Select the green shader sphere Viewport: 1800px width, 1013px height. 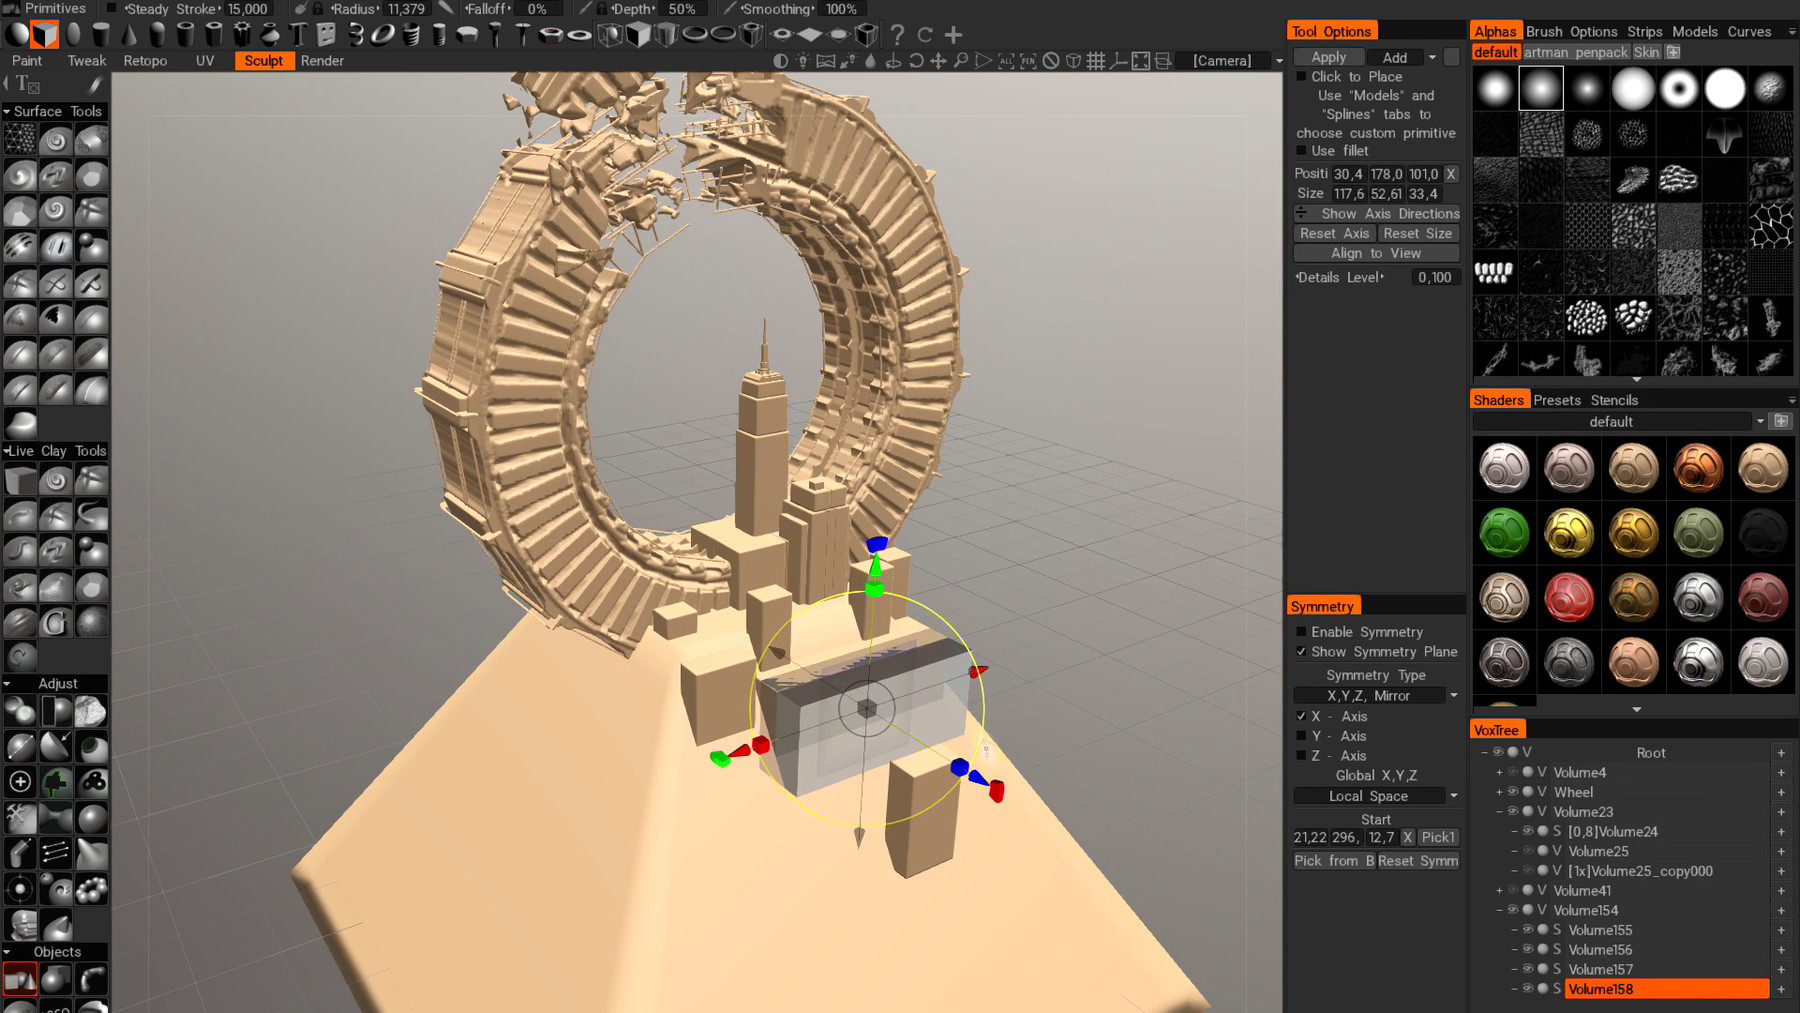point(1504,532)
